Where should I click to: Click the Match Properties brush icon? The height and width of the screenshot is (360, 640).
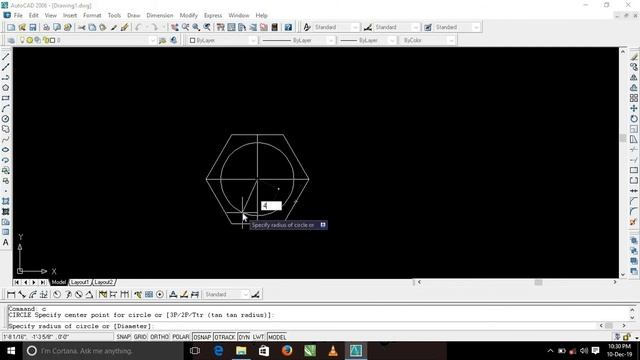124,27
